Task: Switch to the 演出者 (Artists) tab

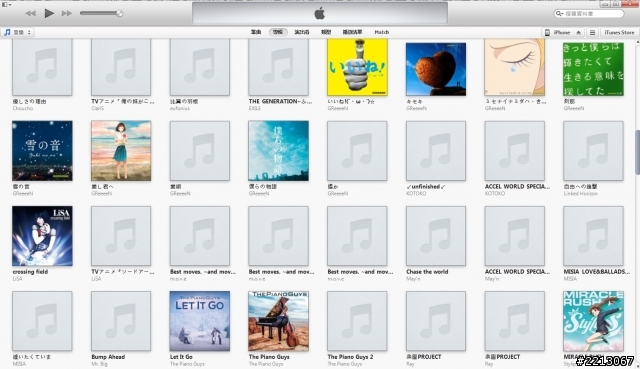Action: (x=302, y=32)
